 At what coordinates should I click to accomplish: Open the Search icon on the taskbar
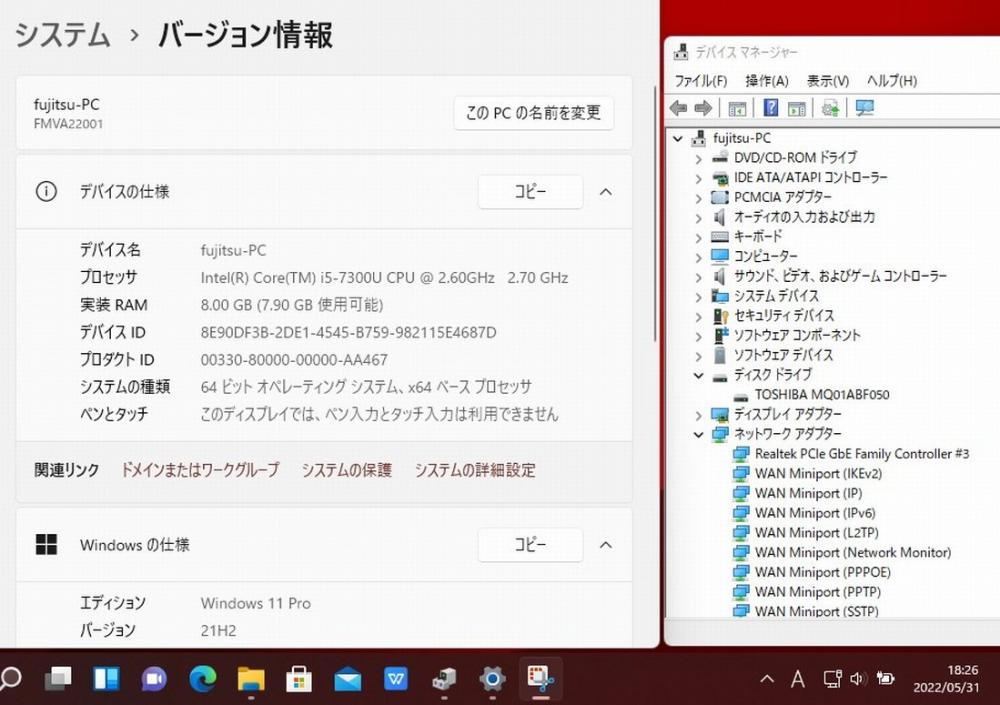tap(11, 678)
